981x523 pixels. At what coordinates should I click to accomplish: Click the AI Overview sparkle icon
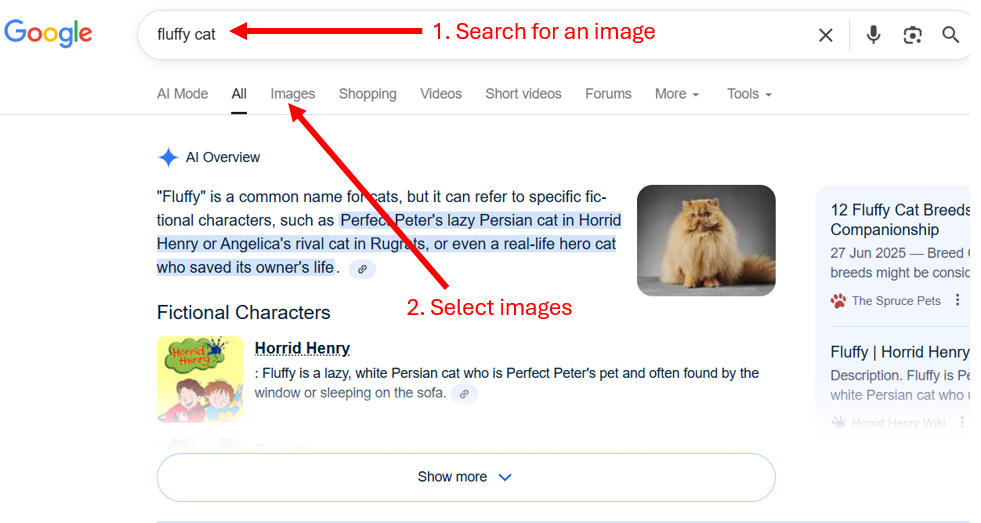(x=168, y=157)
